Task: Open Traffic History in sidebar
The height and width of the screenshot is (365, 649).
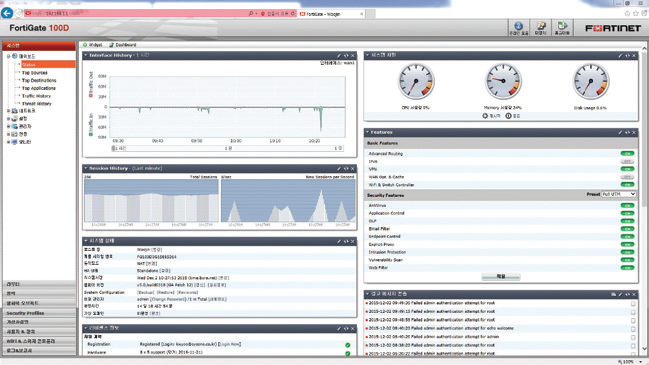Action: tap(36, 96)
